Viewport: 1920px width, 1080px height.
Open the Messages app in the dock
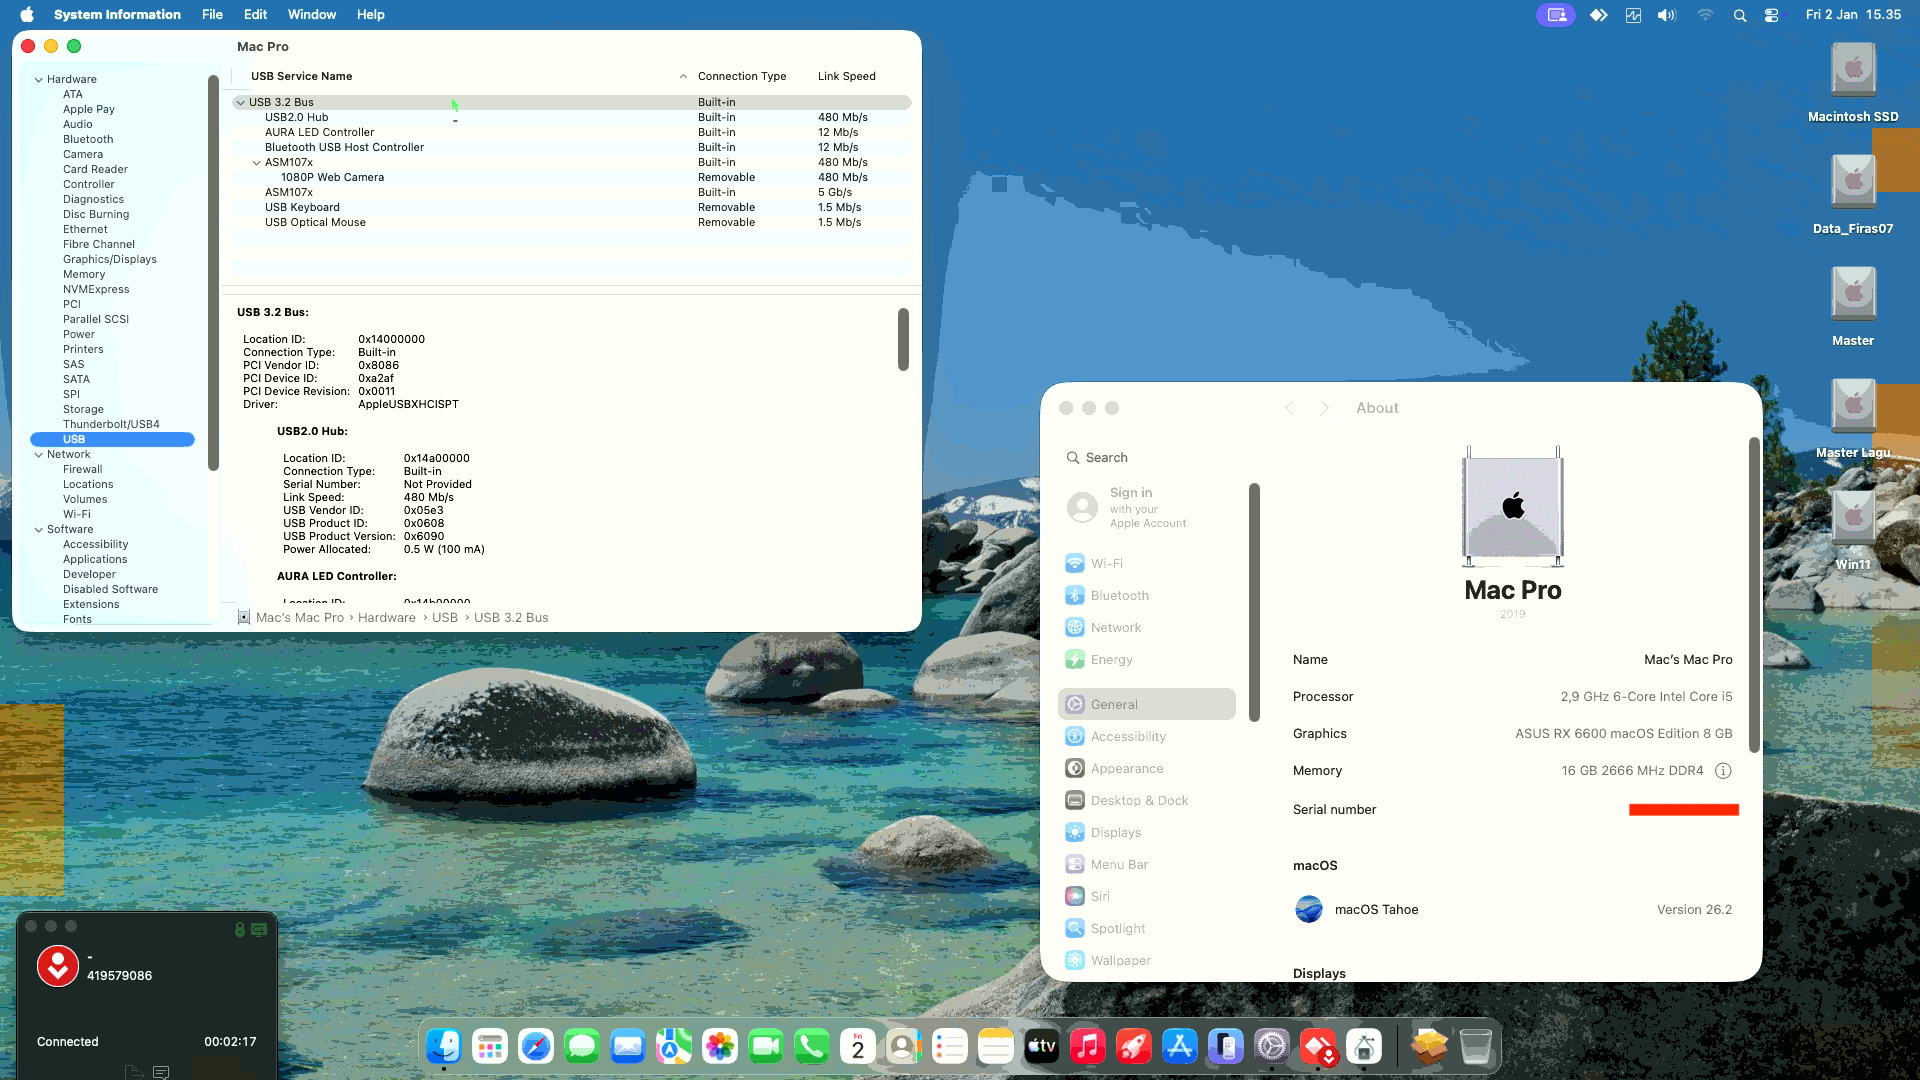(582, 1047)
